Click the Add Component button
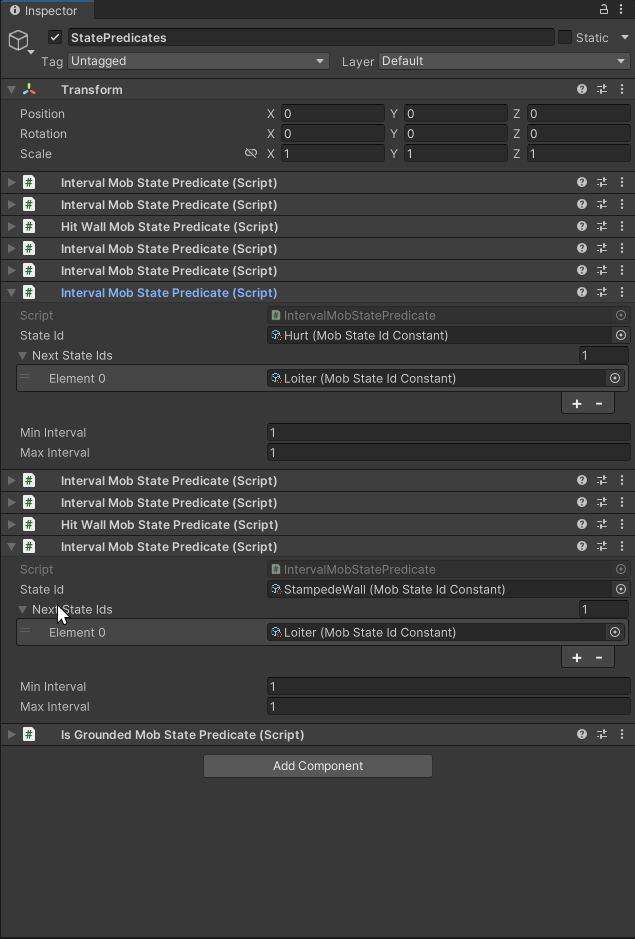Viewport: 635px width, 939px height. coord(317,766)
